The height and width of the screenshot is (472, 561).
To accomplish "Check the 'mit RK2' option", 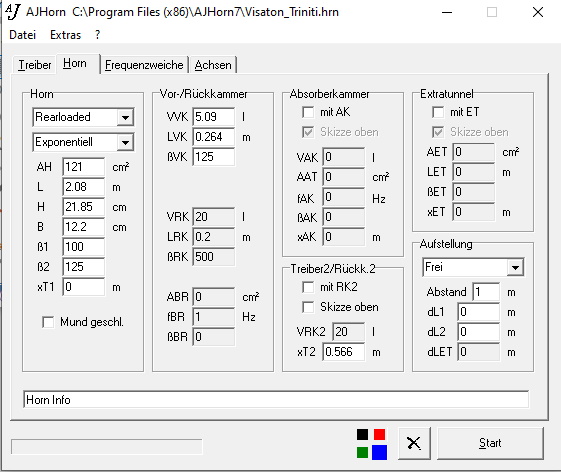I will (x=308, y=287).
